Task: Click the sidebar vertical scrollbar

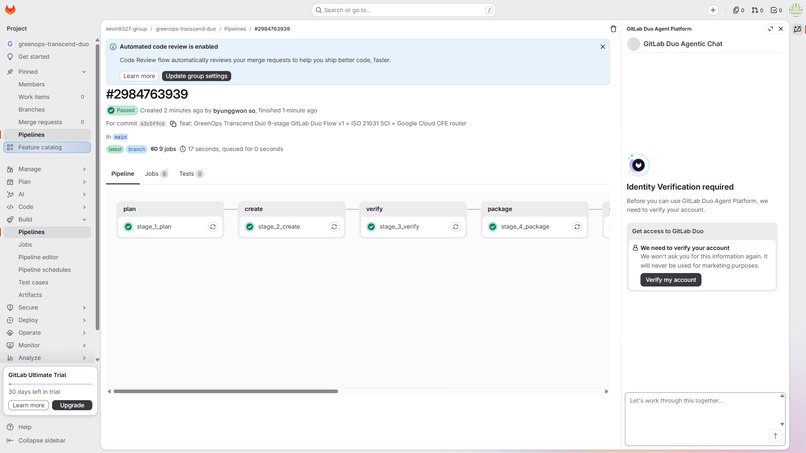Action: pyautogui.click(x=97, y=185)
